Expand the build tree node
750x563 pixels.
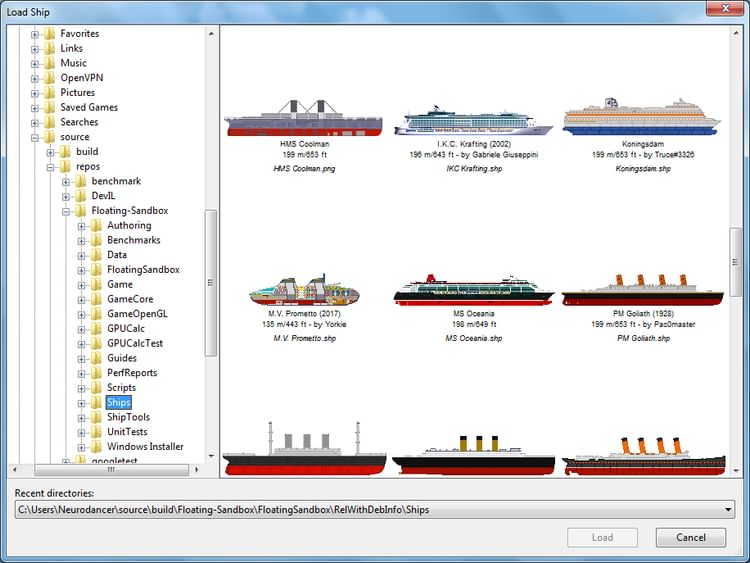tap(50, 153)
